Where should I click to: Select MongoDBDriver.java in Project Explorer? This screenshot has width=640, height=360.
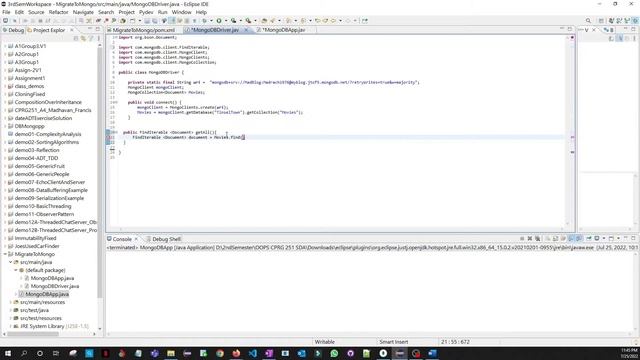[x=55, y=286]
